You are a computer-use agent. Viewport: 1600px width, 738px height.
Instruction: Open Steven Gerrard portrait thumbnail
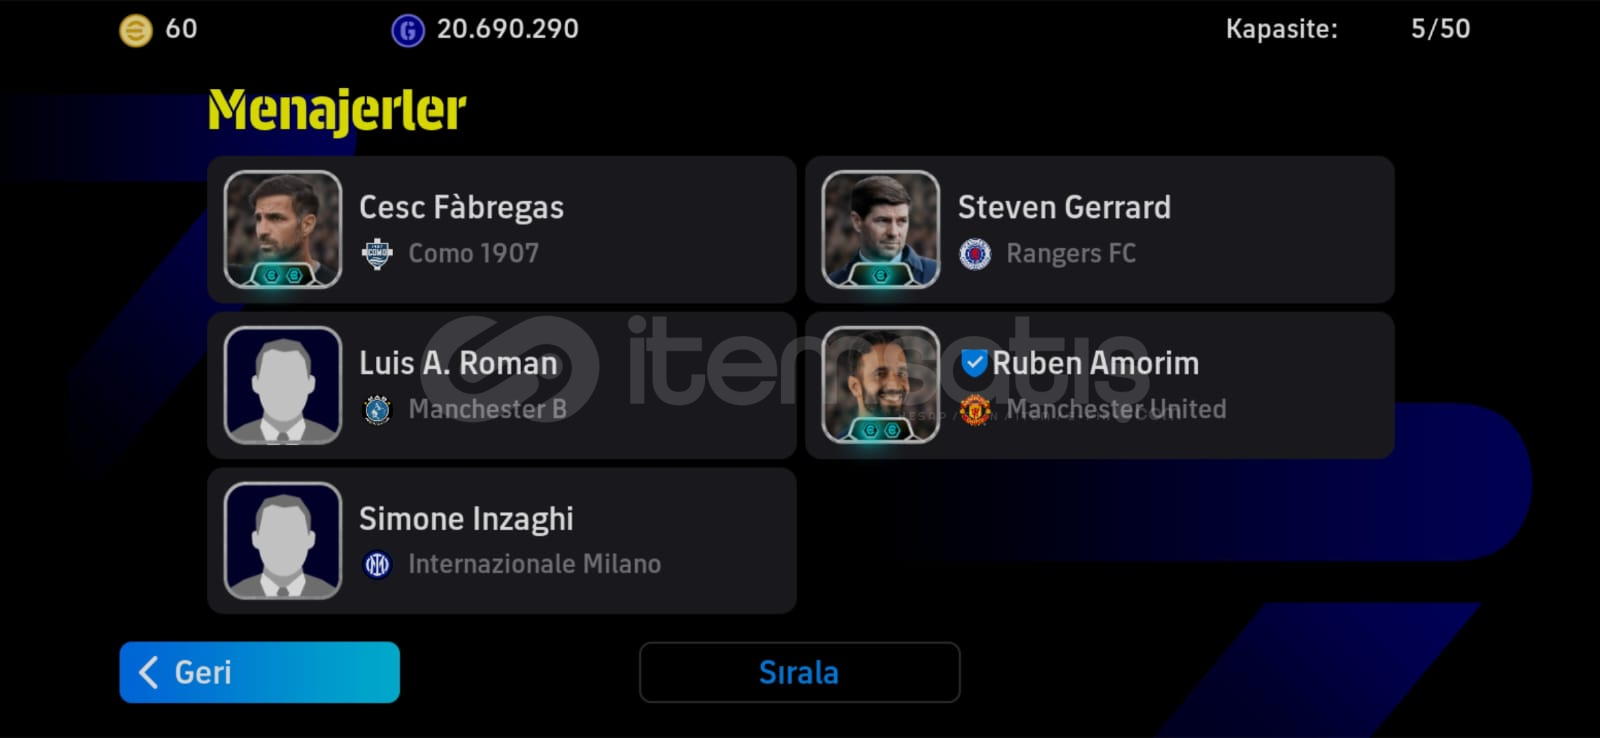coord(881,229)
